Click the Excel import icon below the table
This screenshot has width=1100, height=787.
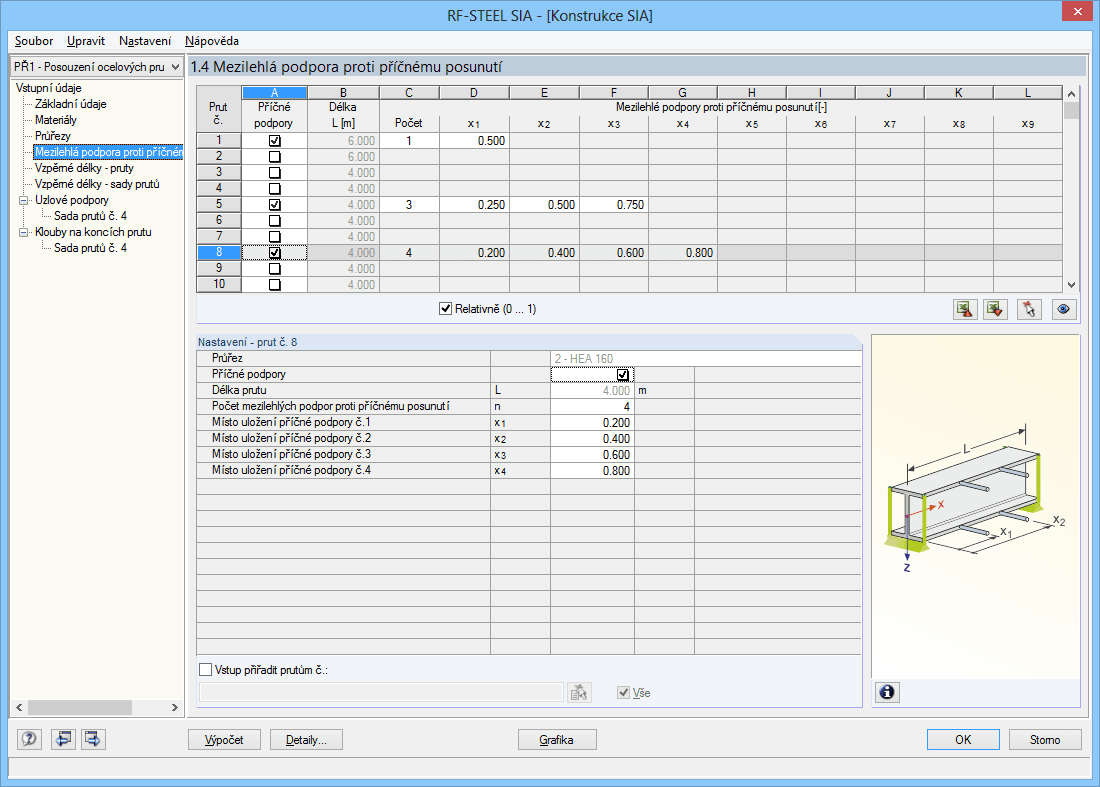click(x=995, y=309)
